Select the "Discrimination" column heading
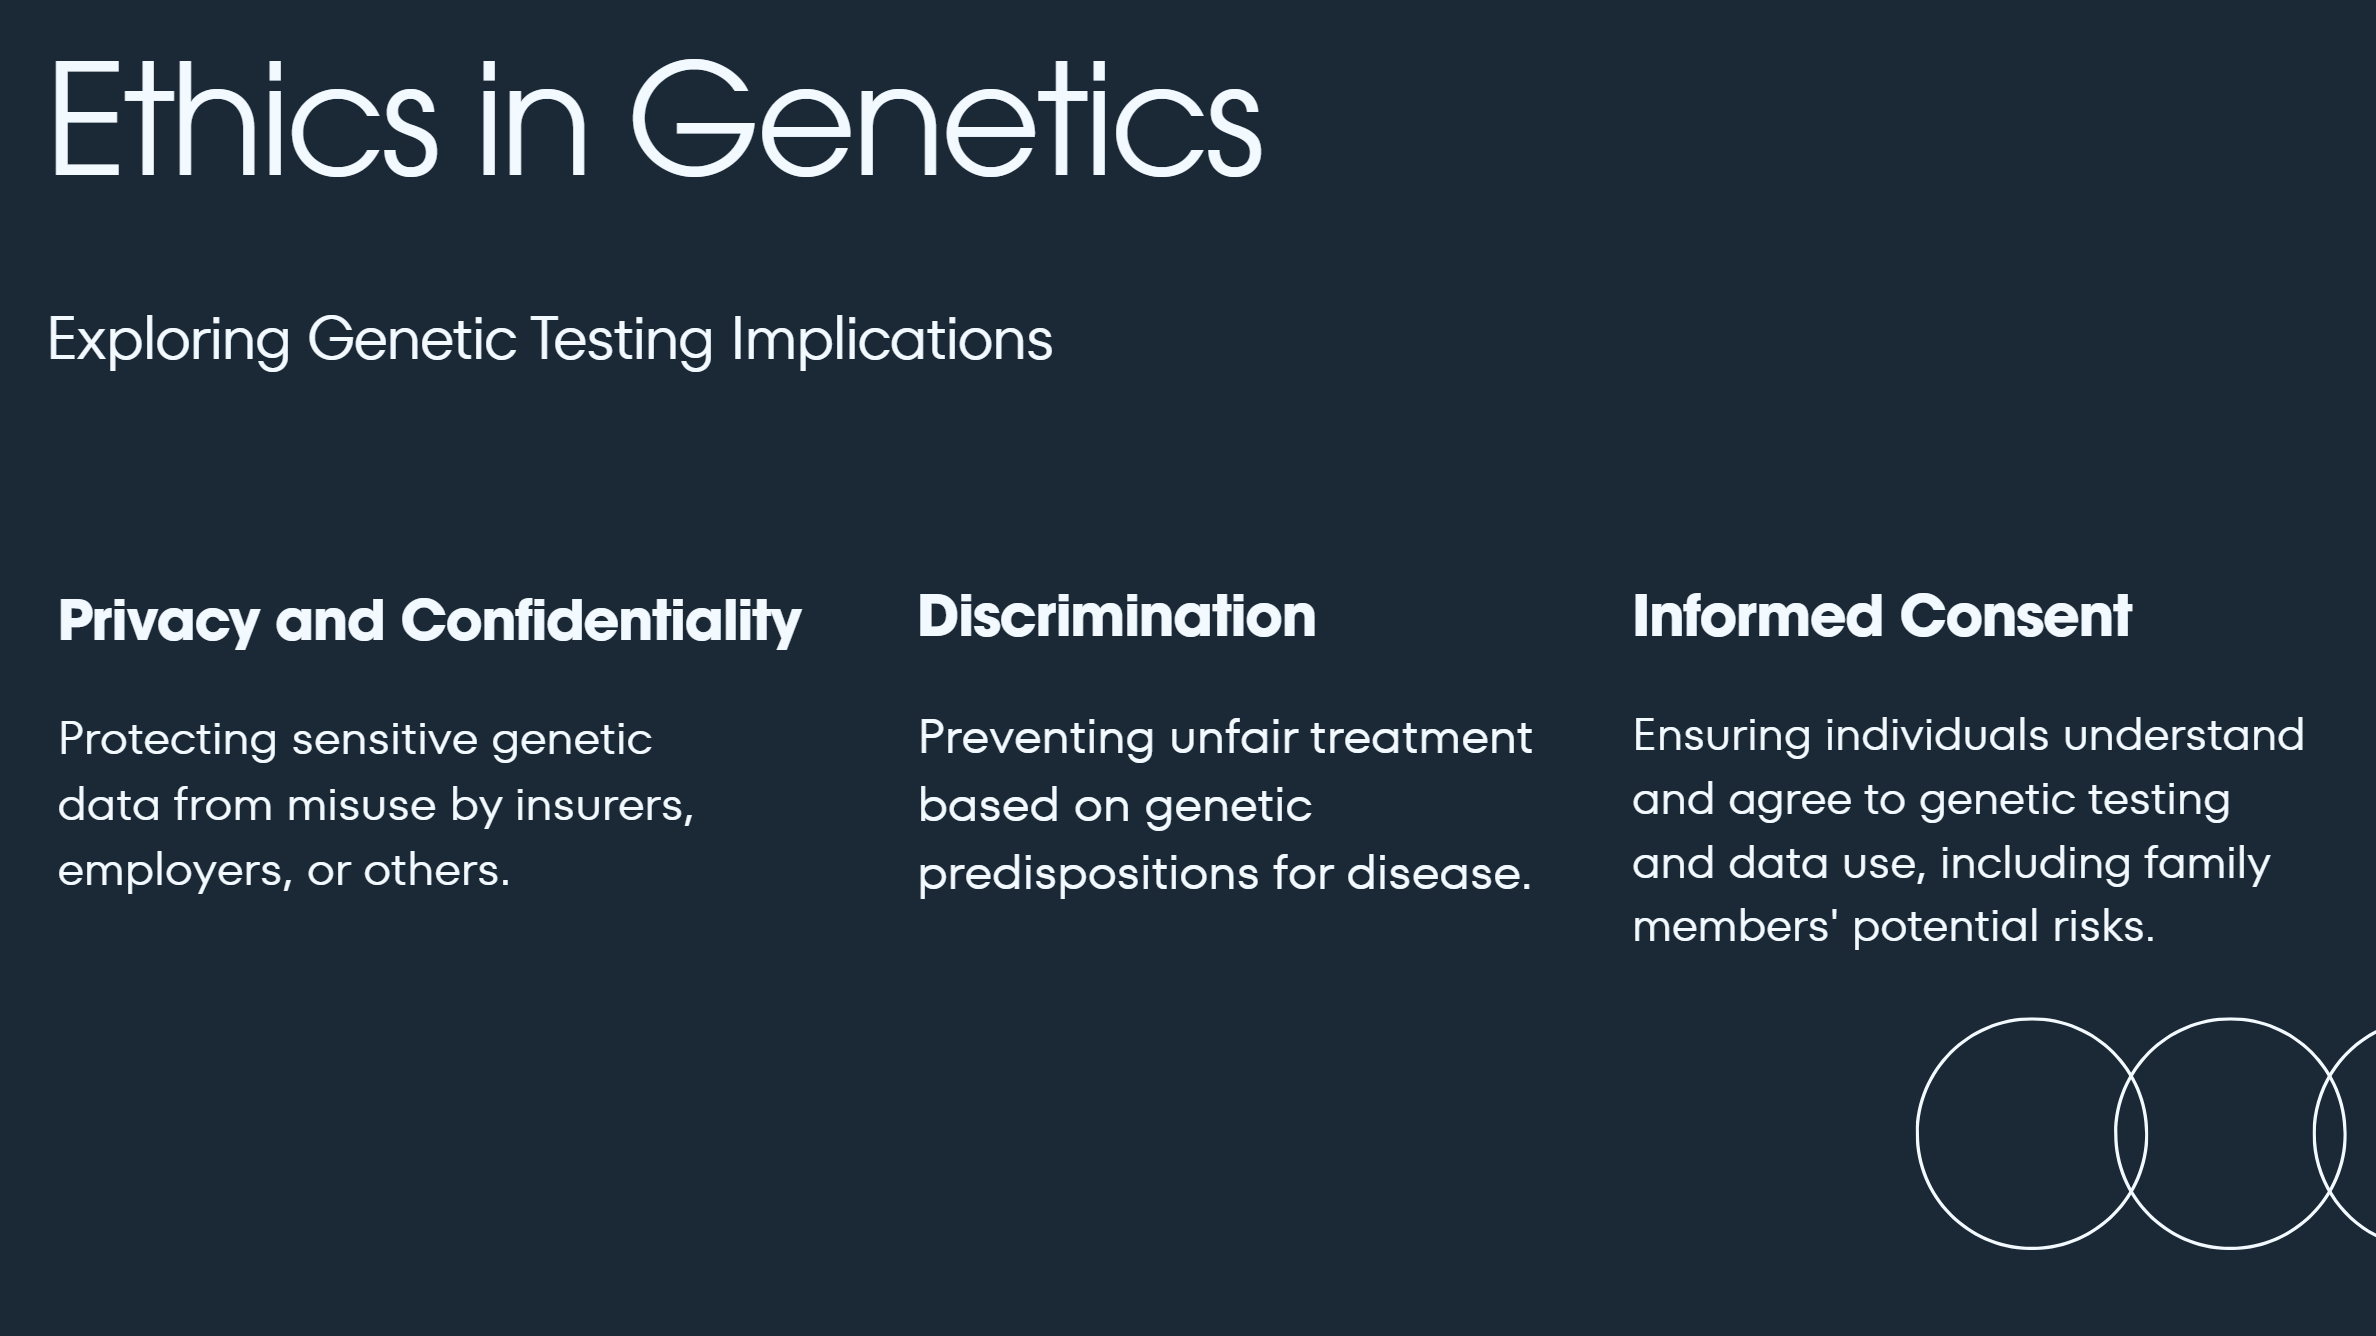The image size is (2376, 1336). [x=1116, y=617]
